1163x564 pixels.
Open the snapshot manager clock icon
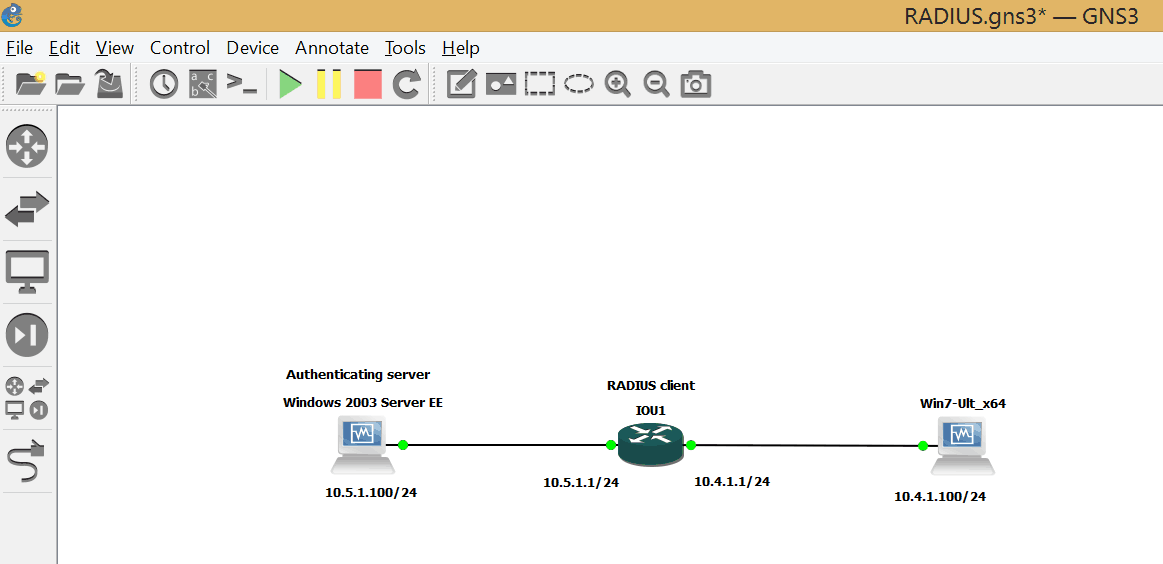pyautogui.click(x=164, y=84)
